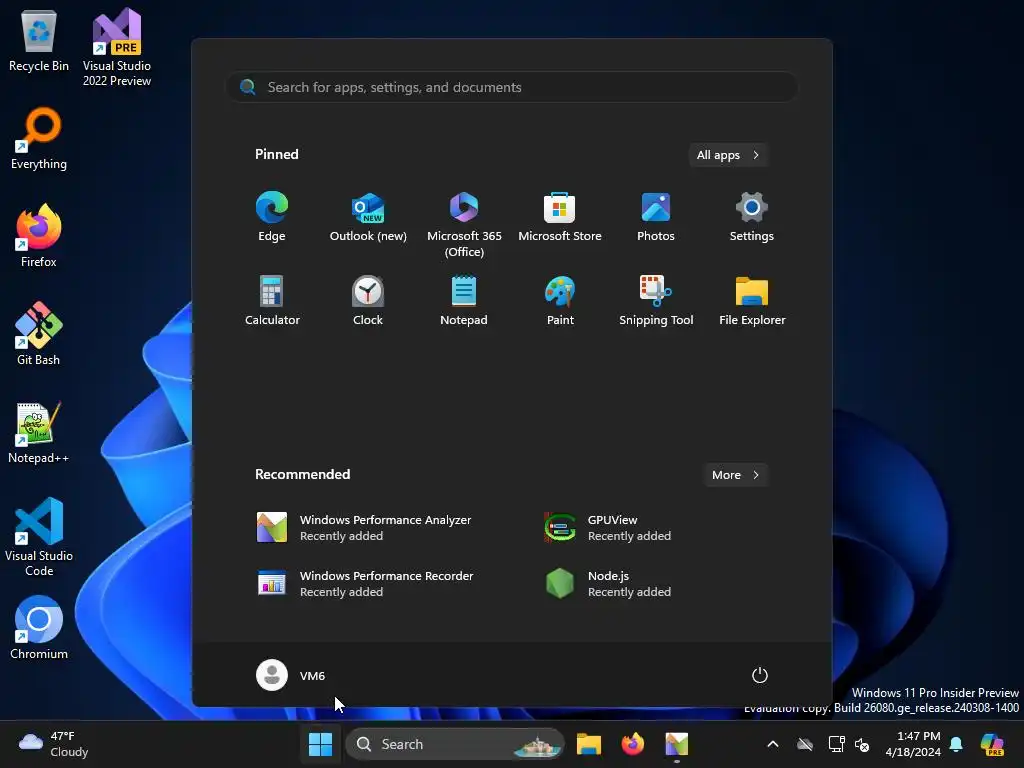Open the VM6 user account menu
This screenshot has width=1024, height=768.
click(291, 675)
